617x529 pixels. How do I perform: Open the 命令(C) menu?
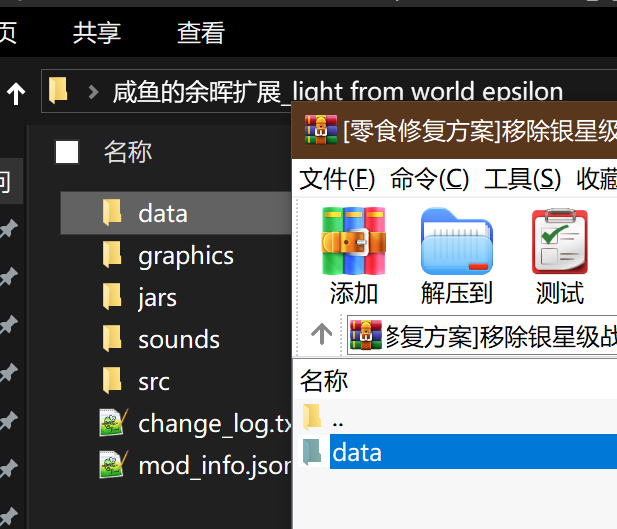pyautogui.click(x=429, y=179)
